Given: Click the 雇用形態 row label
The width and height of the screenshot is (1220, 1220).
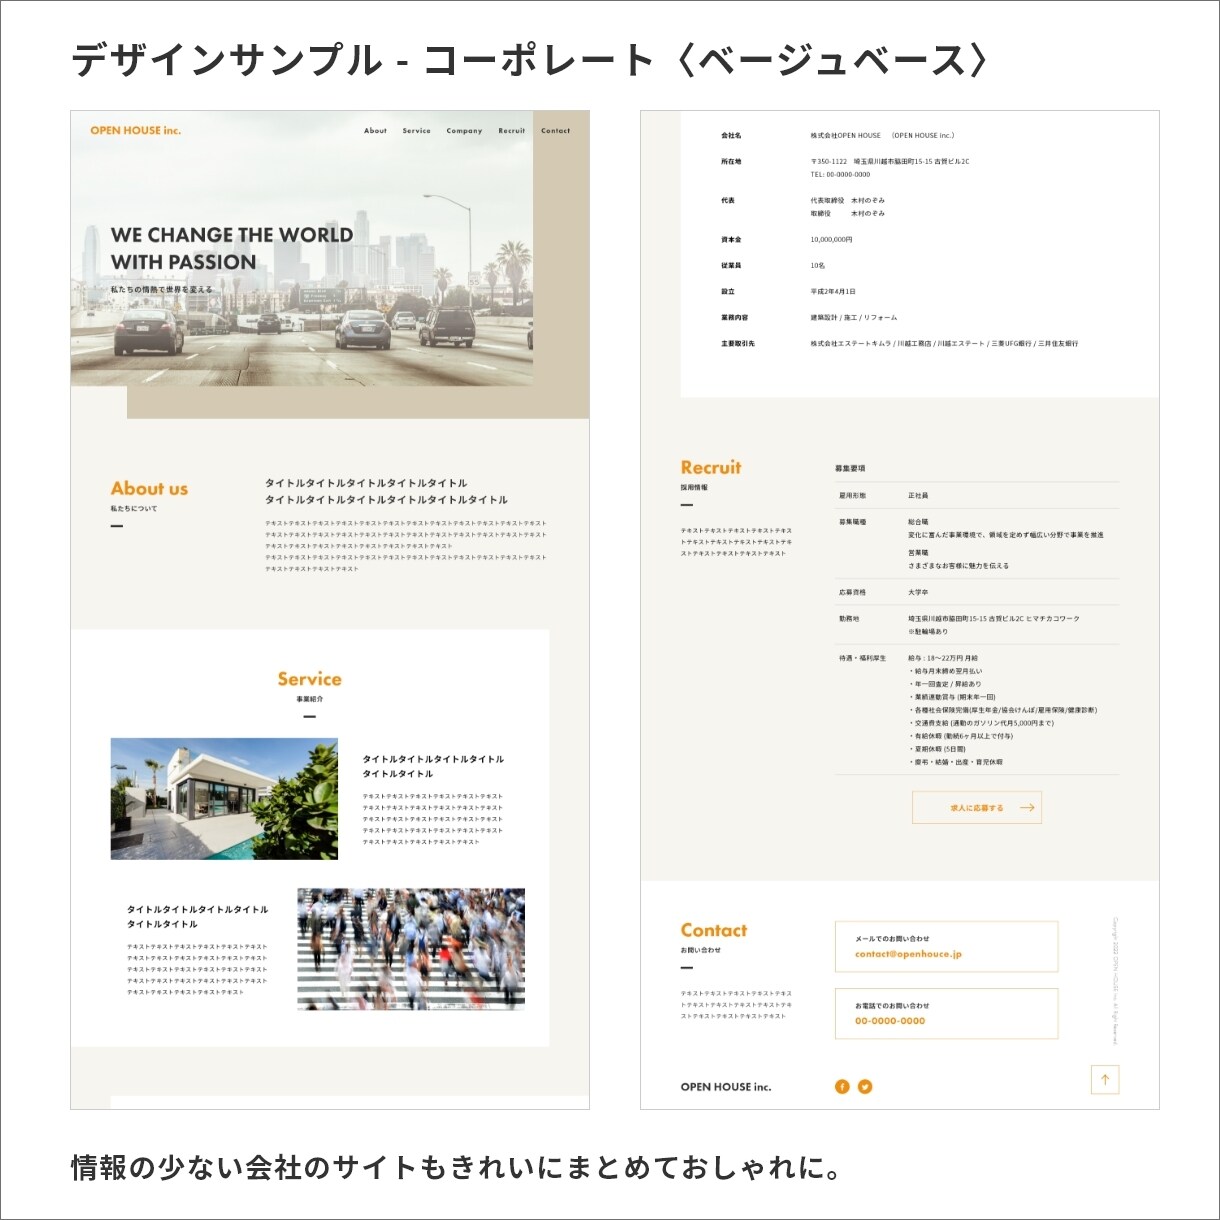Looking at the screenshot, I should pyautogui.click(x=852, y=496).
